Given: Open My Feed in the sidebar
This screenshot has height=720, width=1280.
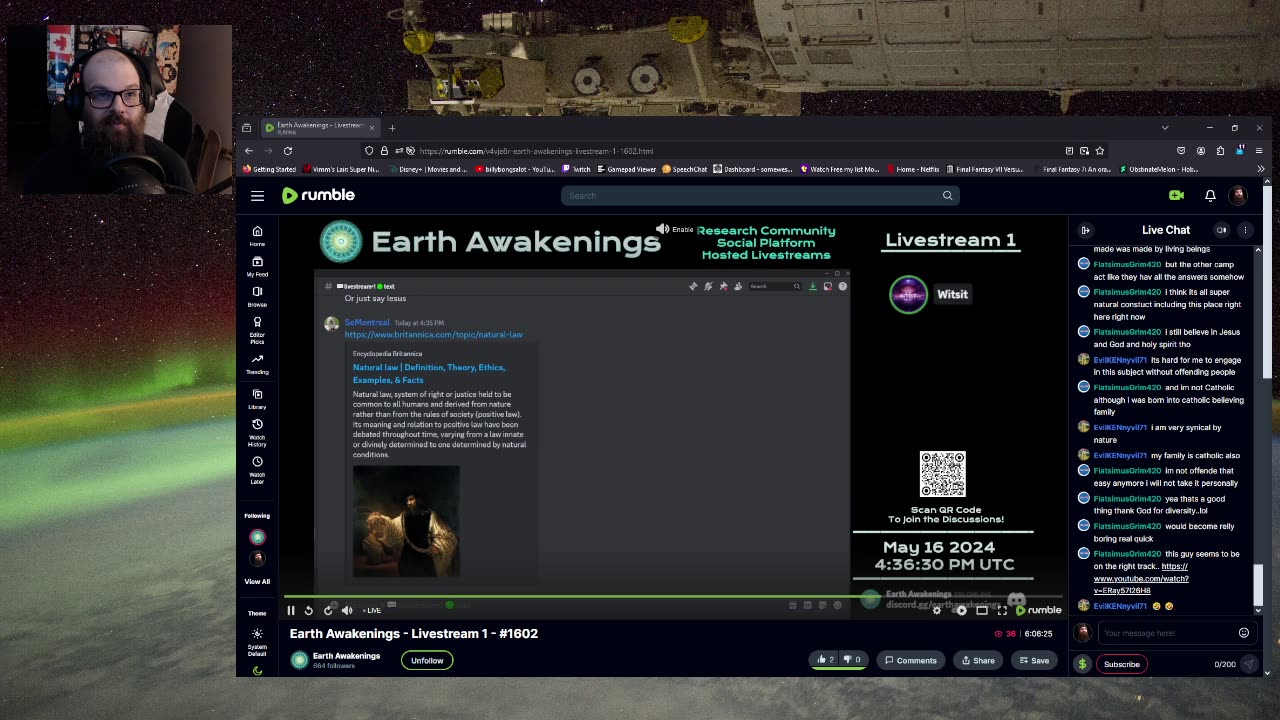Looking at the screenshot, I should click(257, 266).
